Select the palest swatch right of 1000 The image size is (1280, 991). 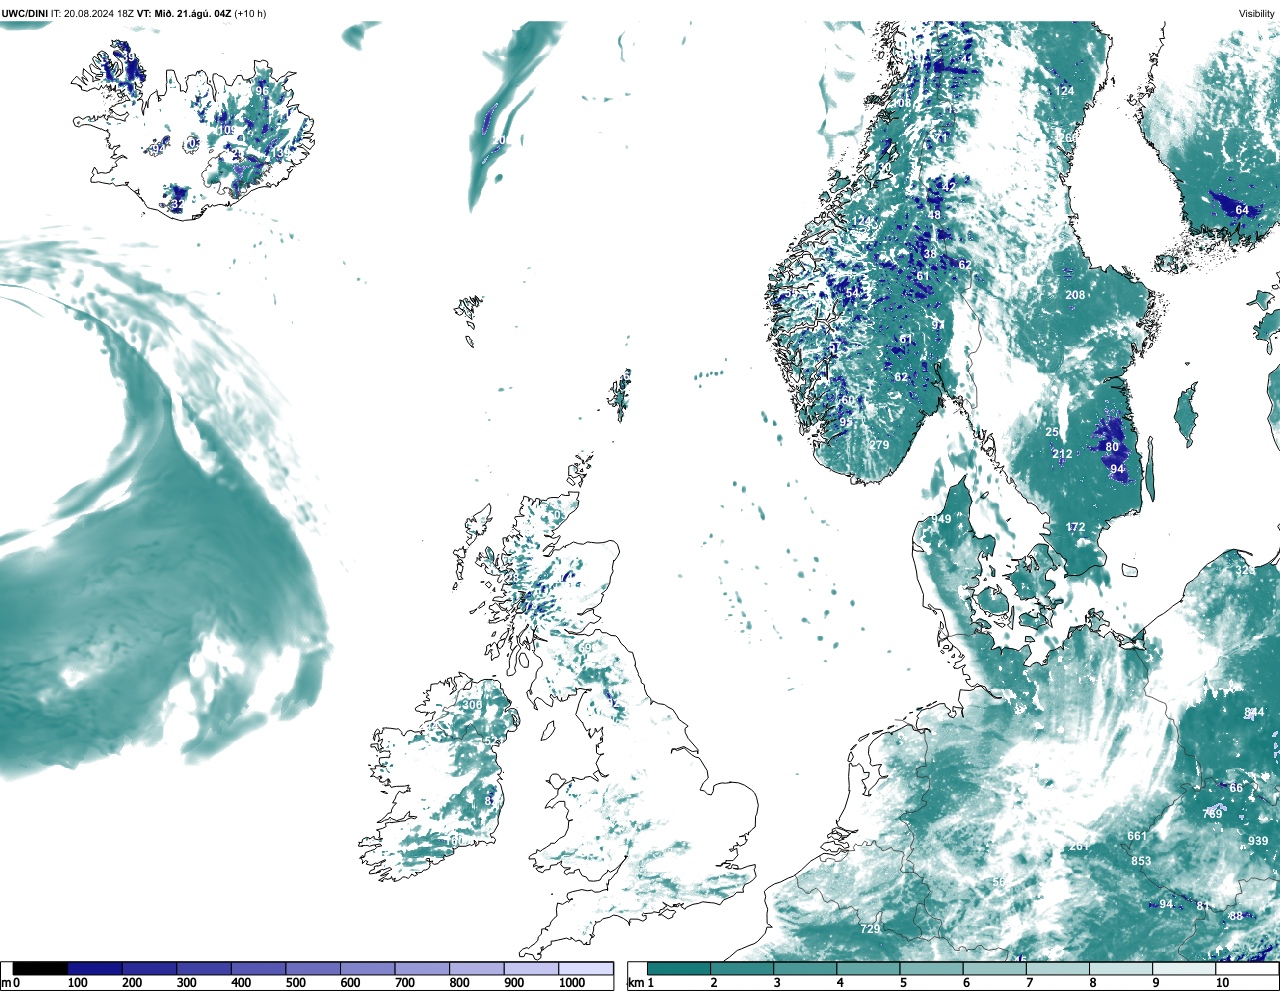coord(585,968)
